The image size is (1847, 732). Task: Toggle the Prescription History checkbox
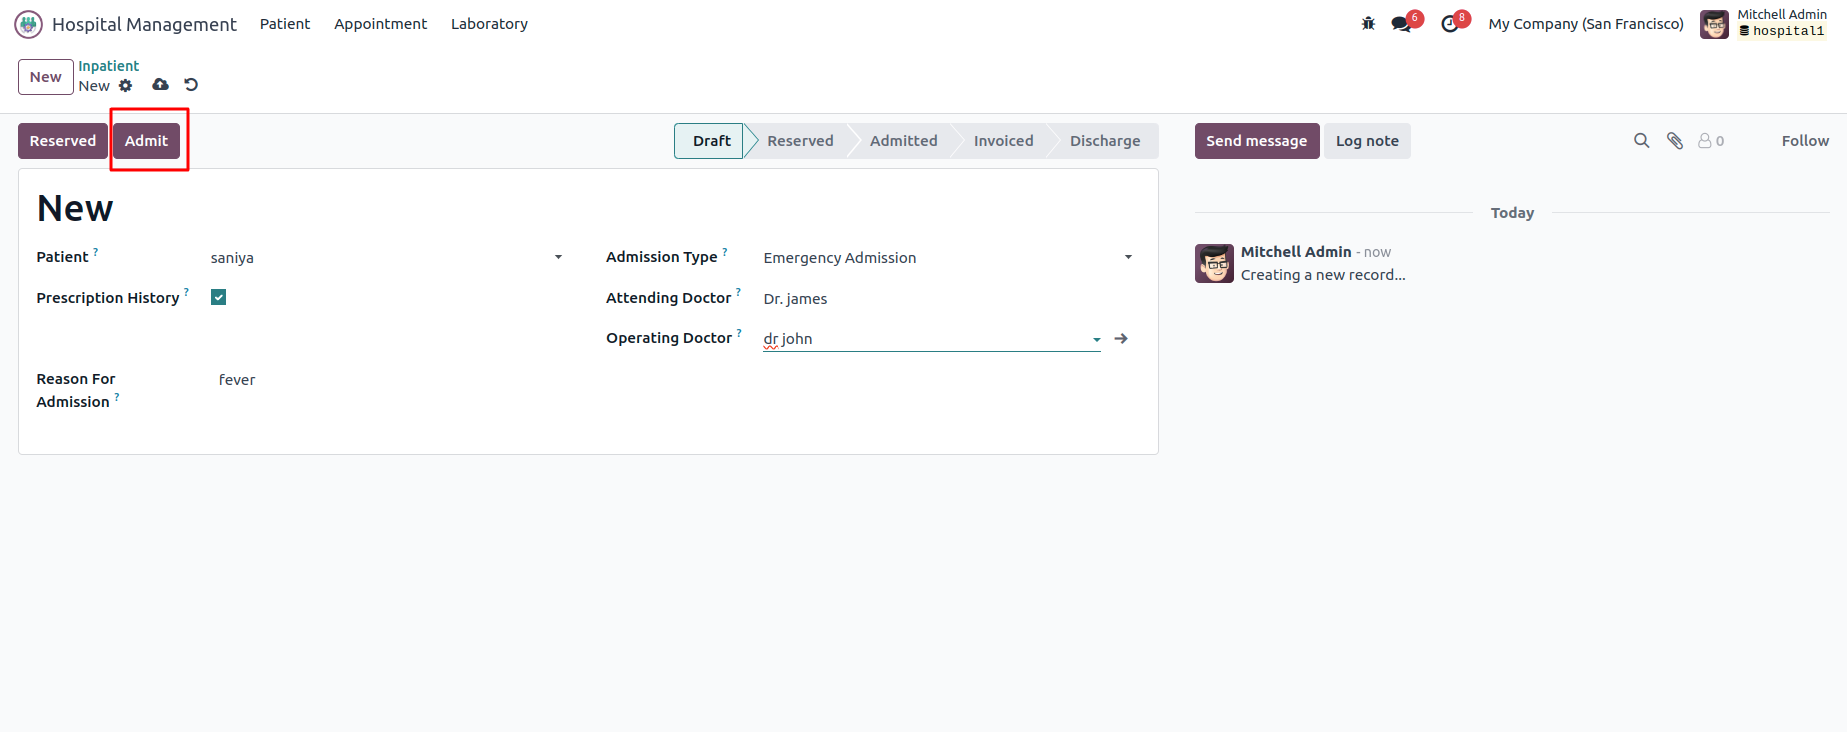pyautogui.click(x=219, y=297)
